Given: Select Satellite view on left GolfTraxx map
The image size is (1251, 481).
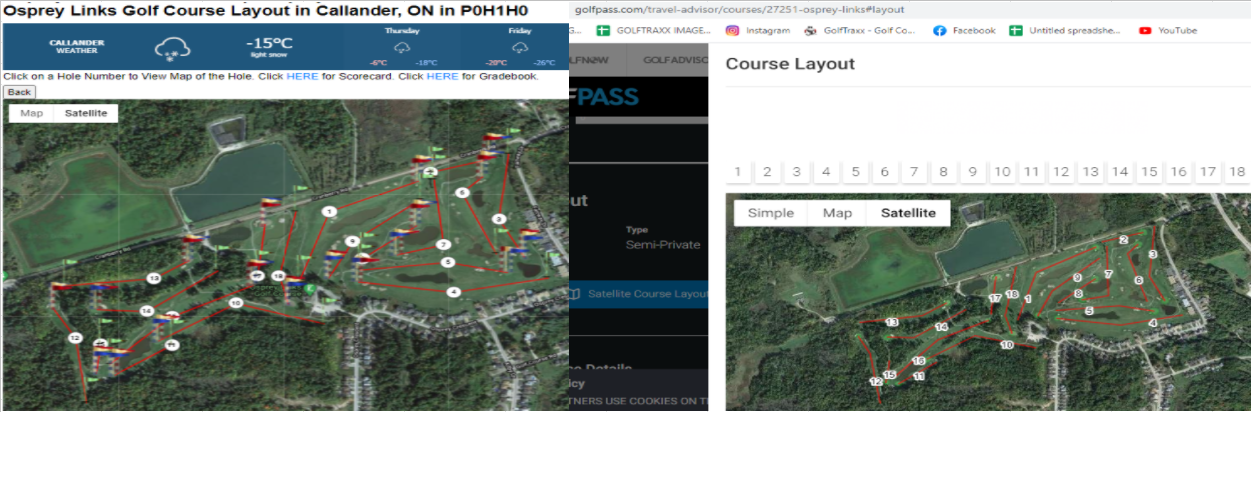Looking at the screenshot, I should [x=86, y=113].
